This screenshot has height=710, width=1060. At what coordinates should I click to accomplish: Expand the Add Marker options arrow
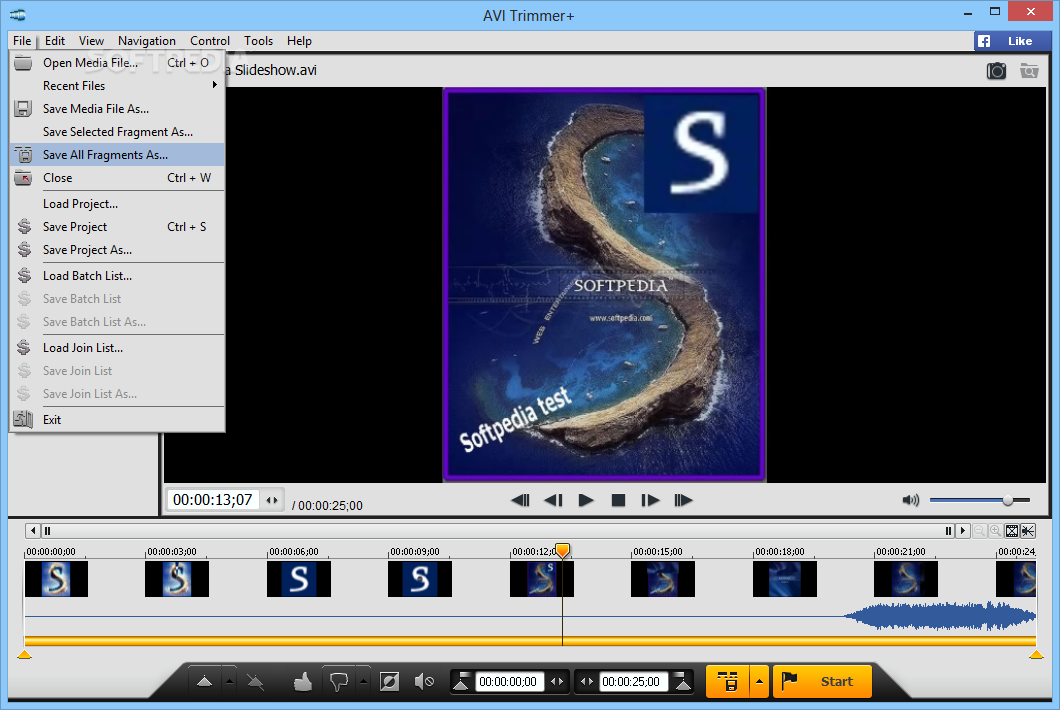229,682
